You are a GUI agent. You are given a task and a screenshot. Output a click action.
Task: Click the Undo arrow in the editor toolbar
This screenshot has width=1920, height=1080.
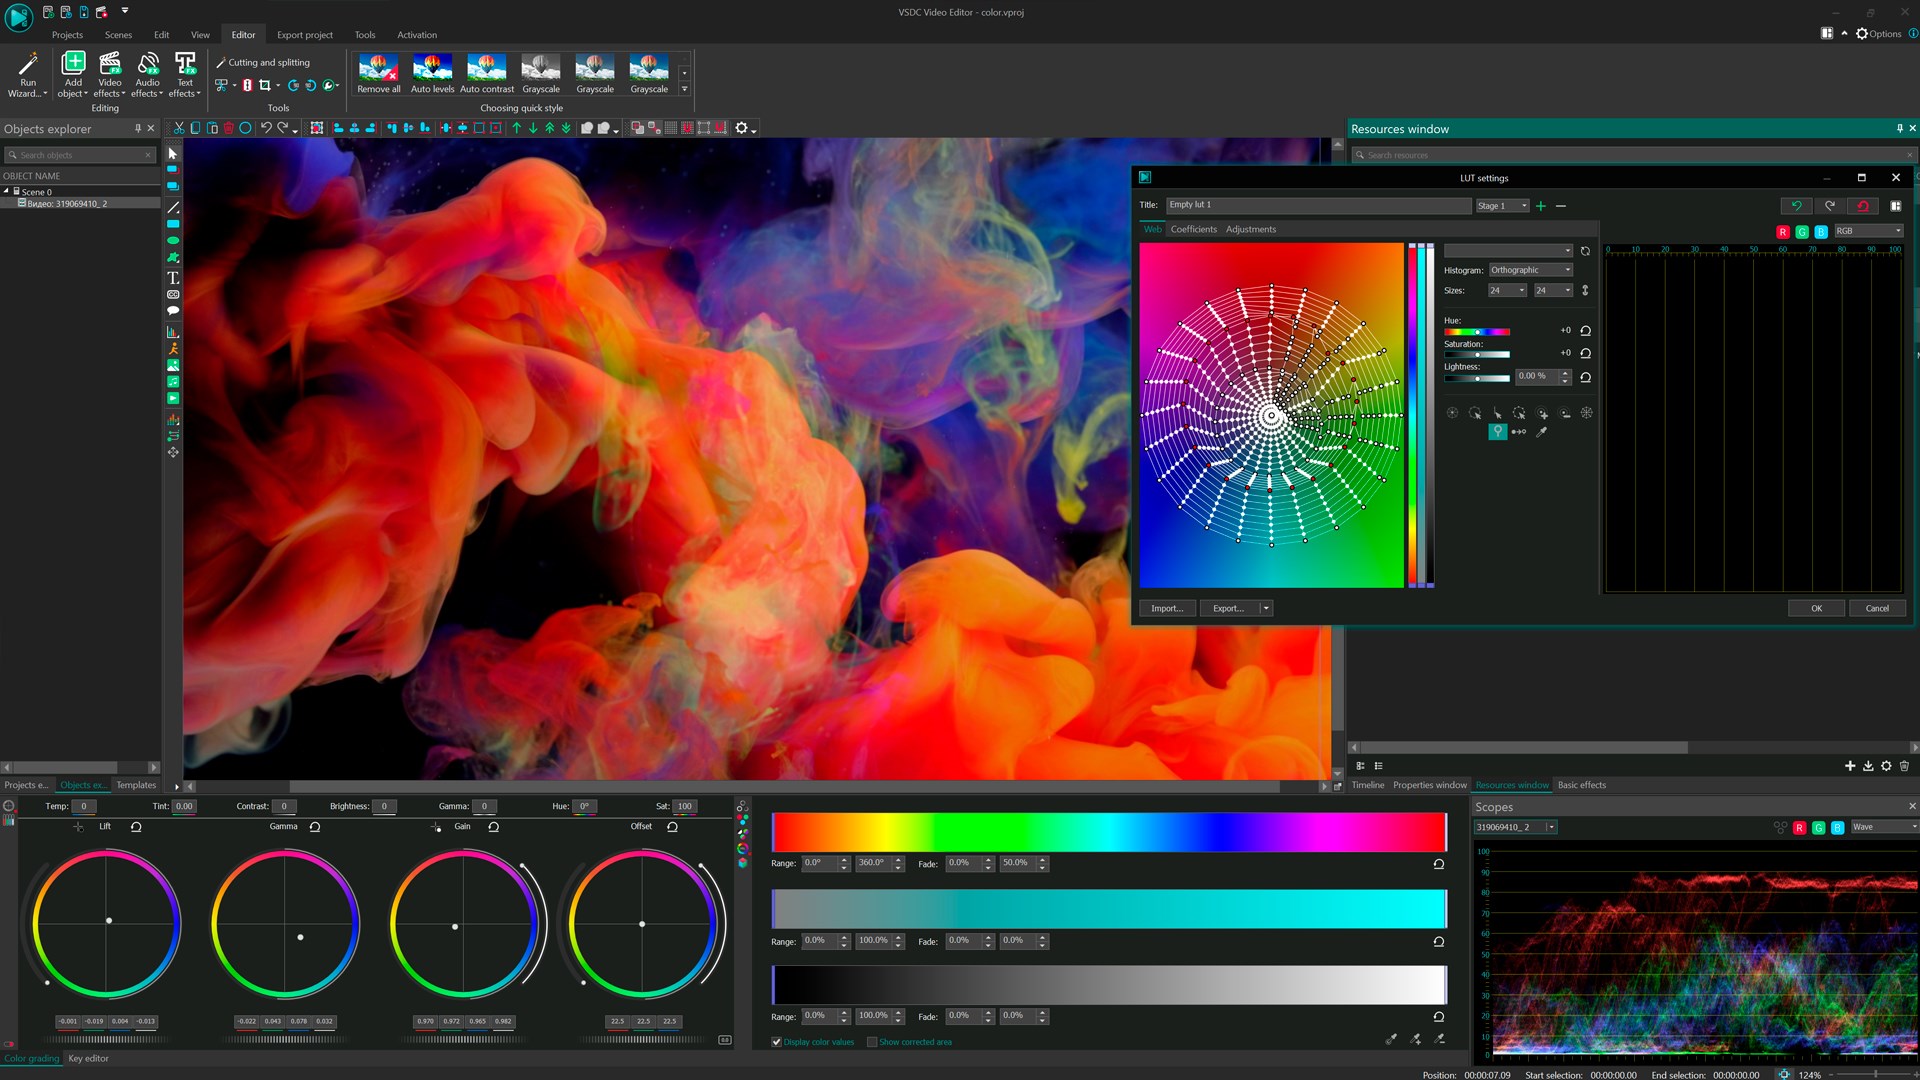[x=266, y=128]
